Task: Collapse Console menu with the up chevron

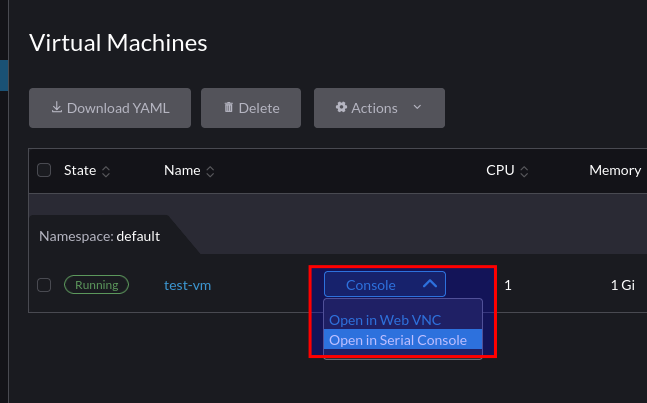Action: pyautogui.click(x=430, y=284)
